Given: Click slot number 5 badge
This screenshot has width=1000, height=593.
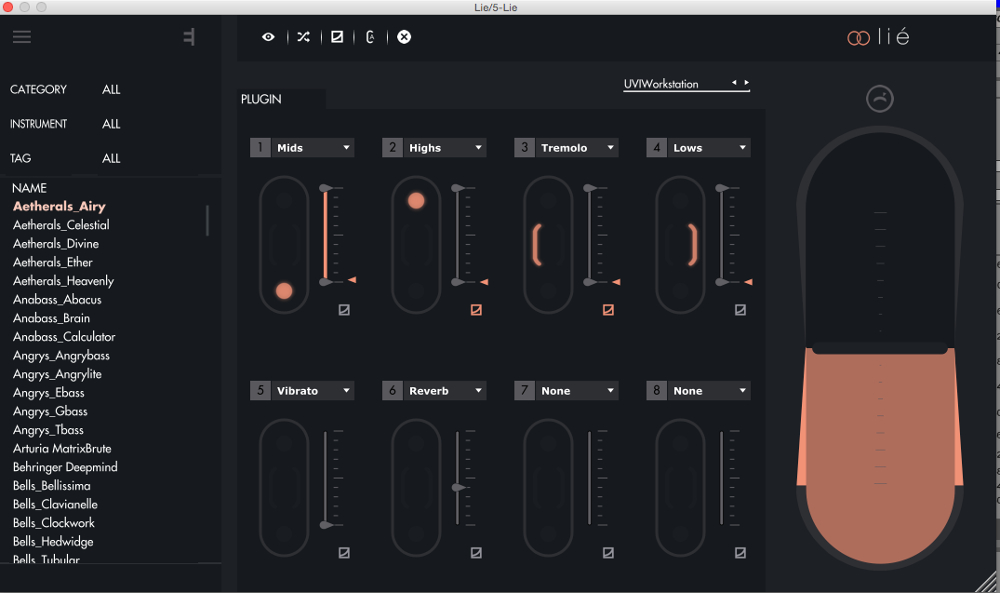Looking at the screenshot, I should coord(260,390).
